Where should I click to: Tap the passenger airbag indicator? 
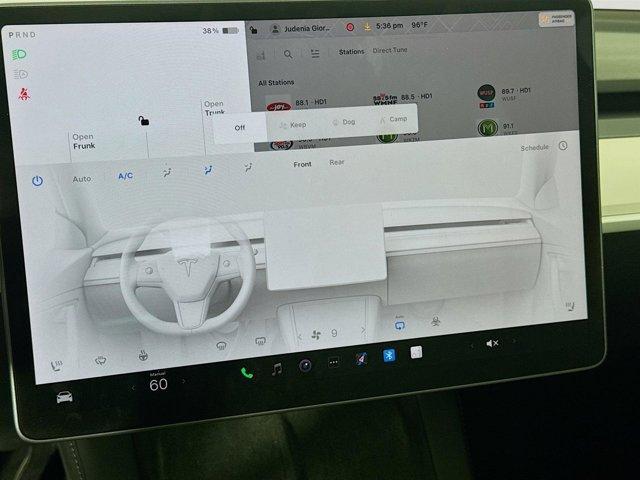coord(556,19)
